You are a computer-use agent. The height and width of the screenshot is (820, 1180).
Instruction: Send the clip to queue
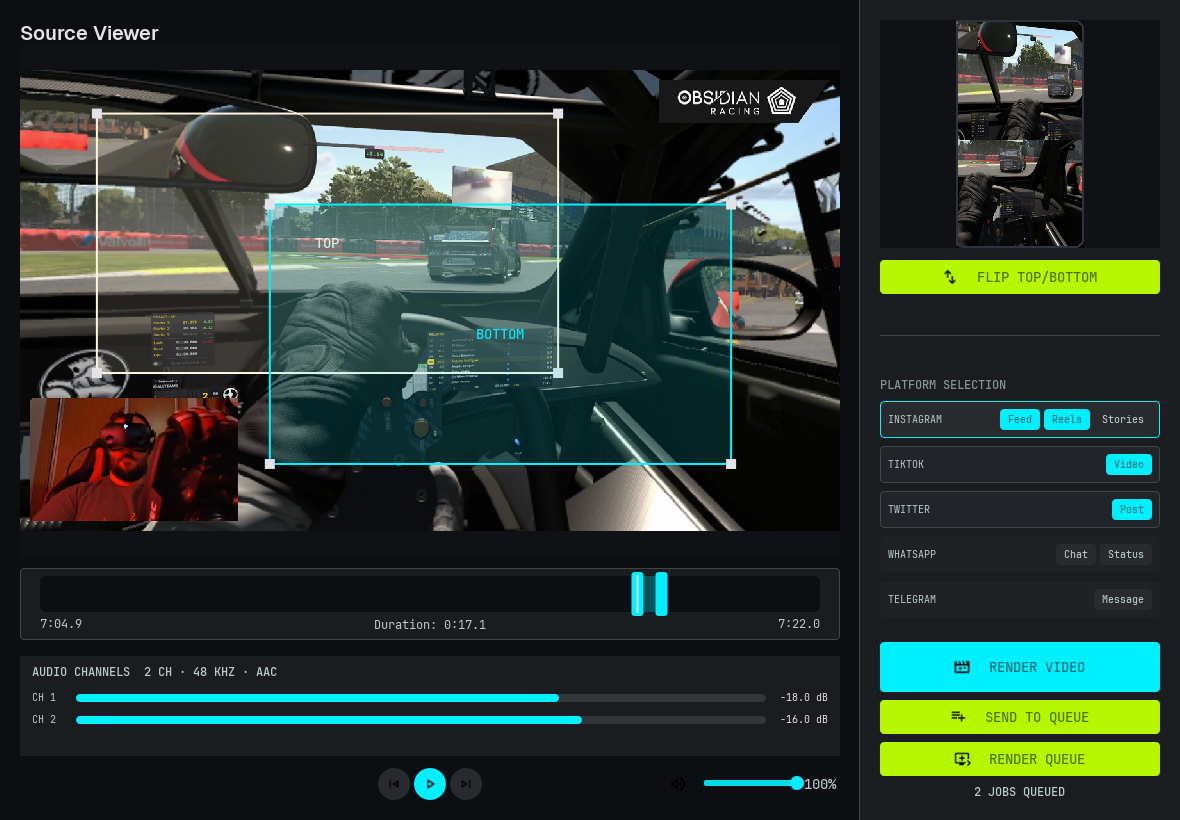[1020, 717]
